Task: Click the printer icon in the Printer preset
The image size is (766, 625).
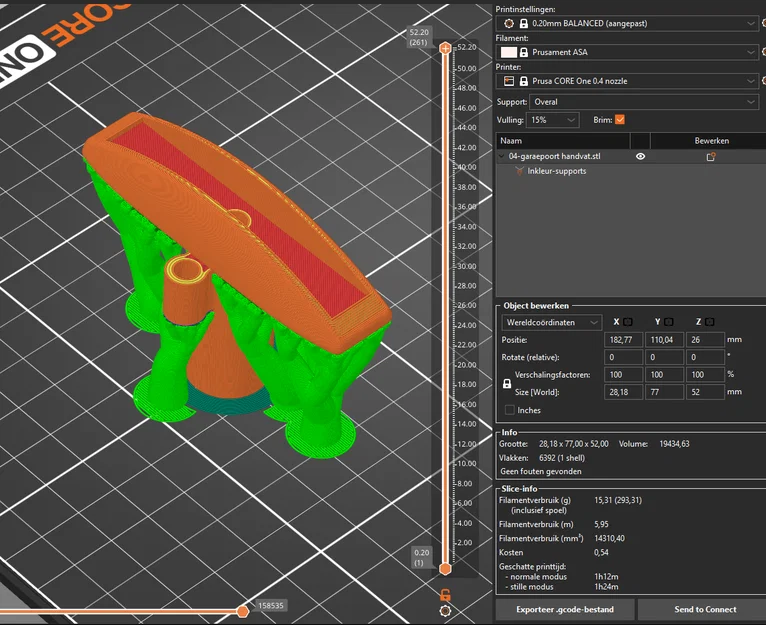Action: point(509,81)
